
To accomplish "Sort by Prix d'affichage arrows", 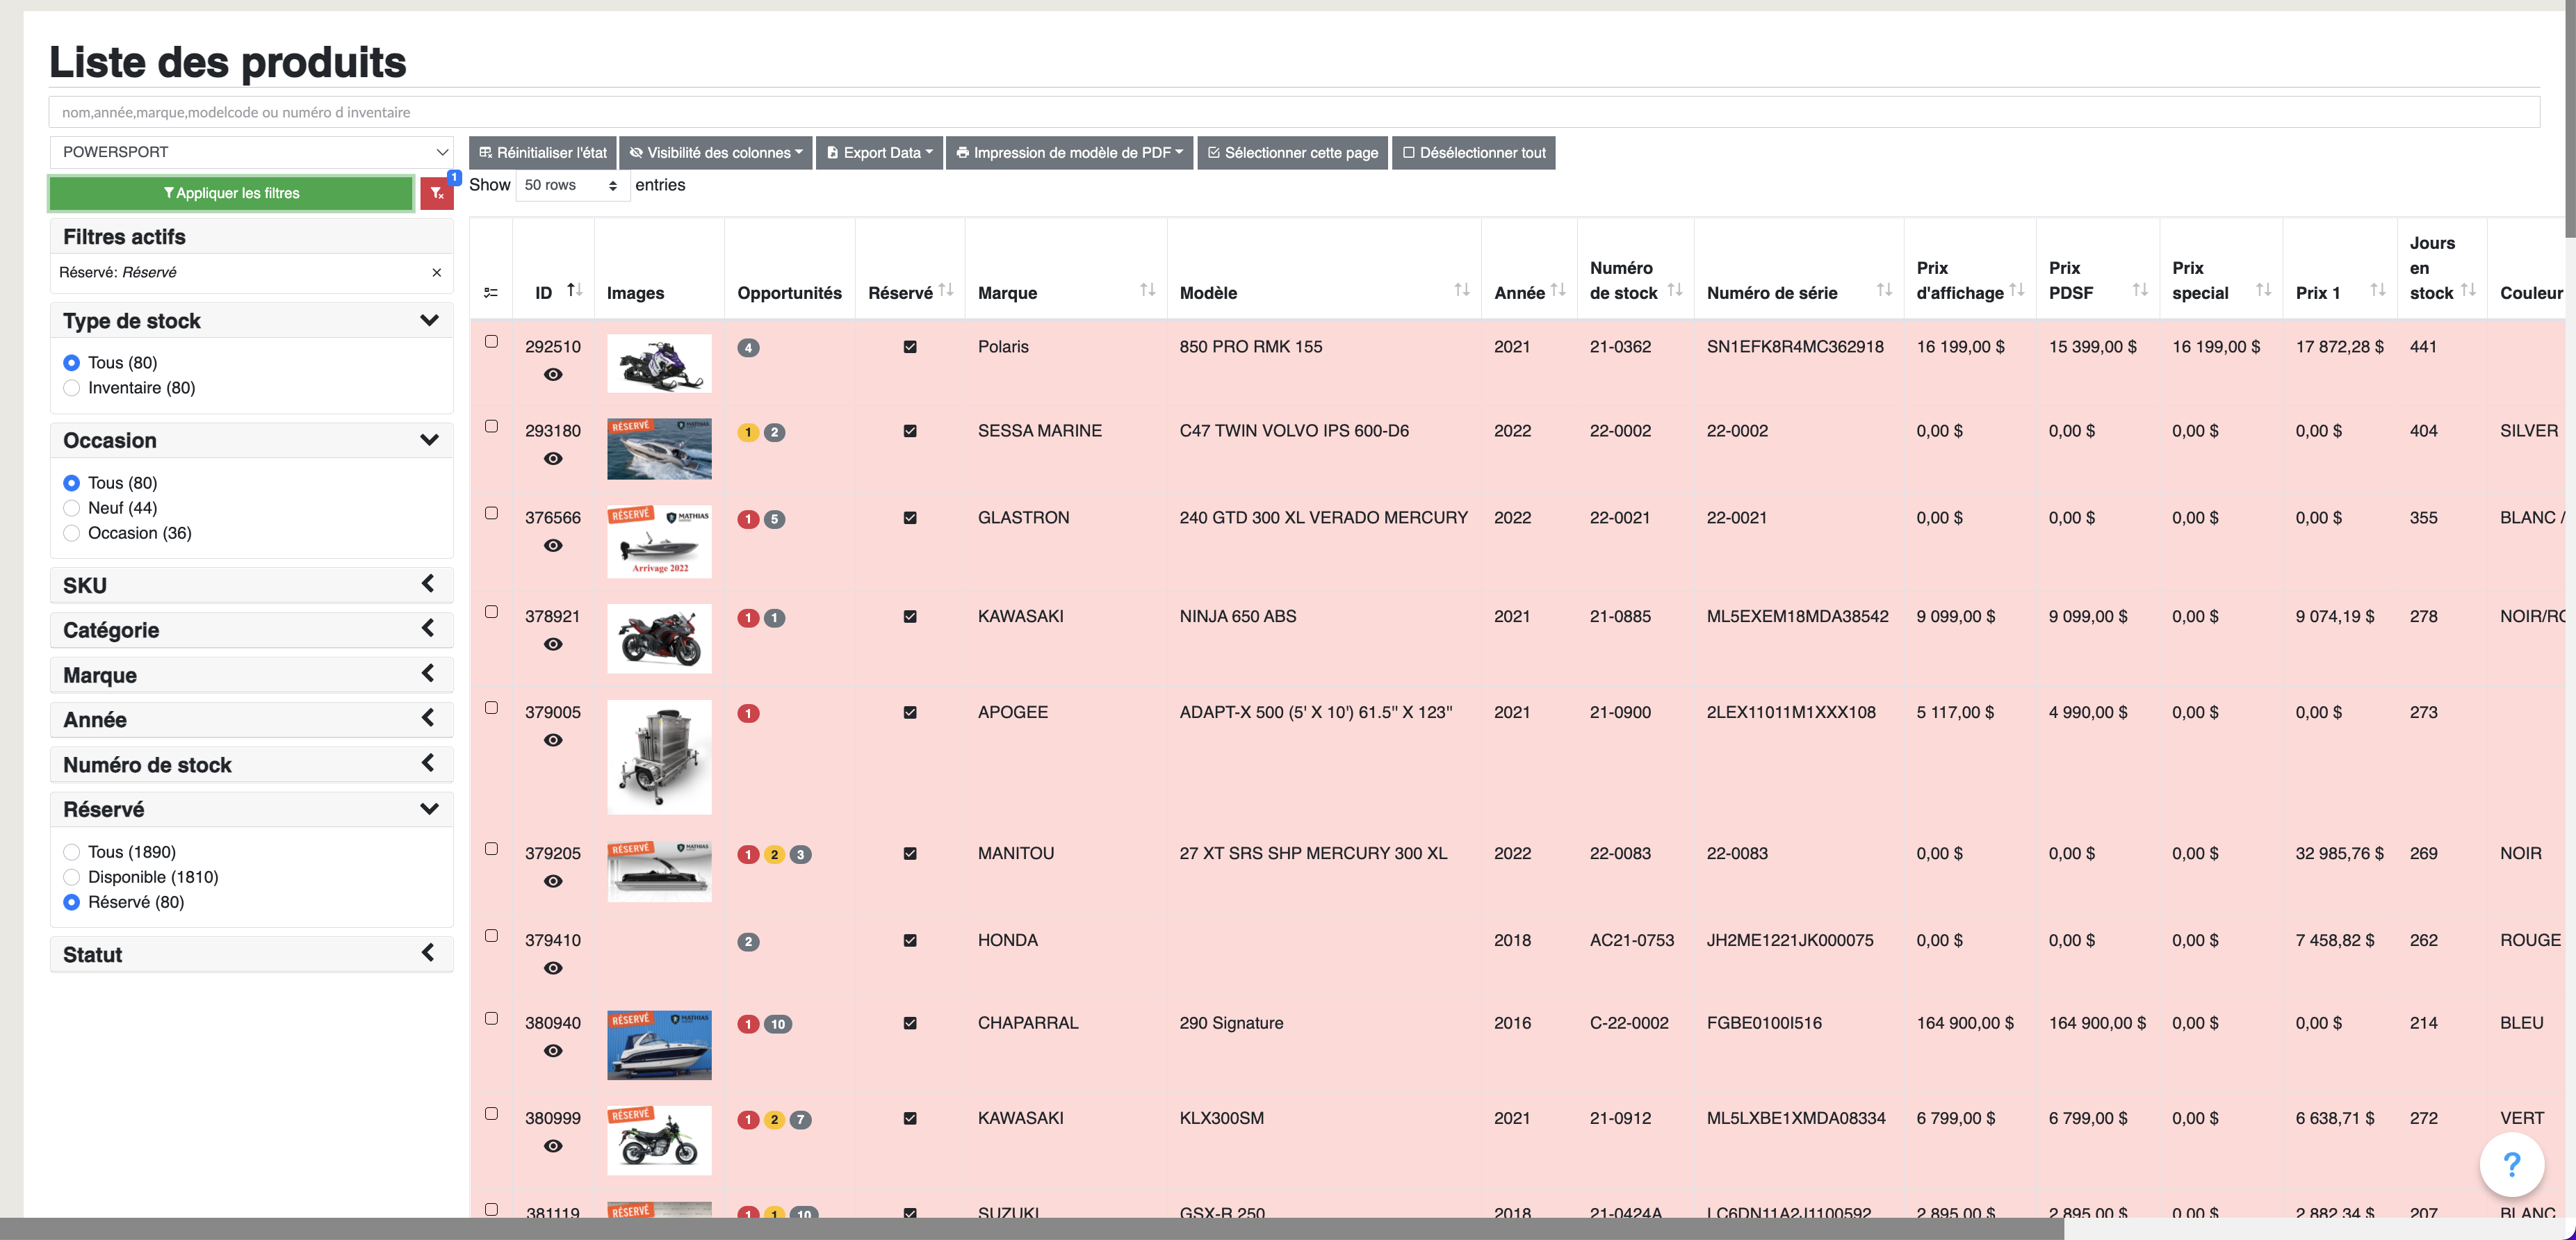I will click(2017, 290).
